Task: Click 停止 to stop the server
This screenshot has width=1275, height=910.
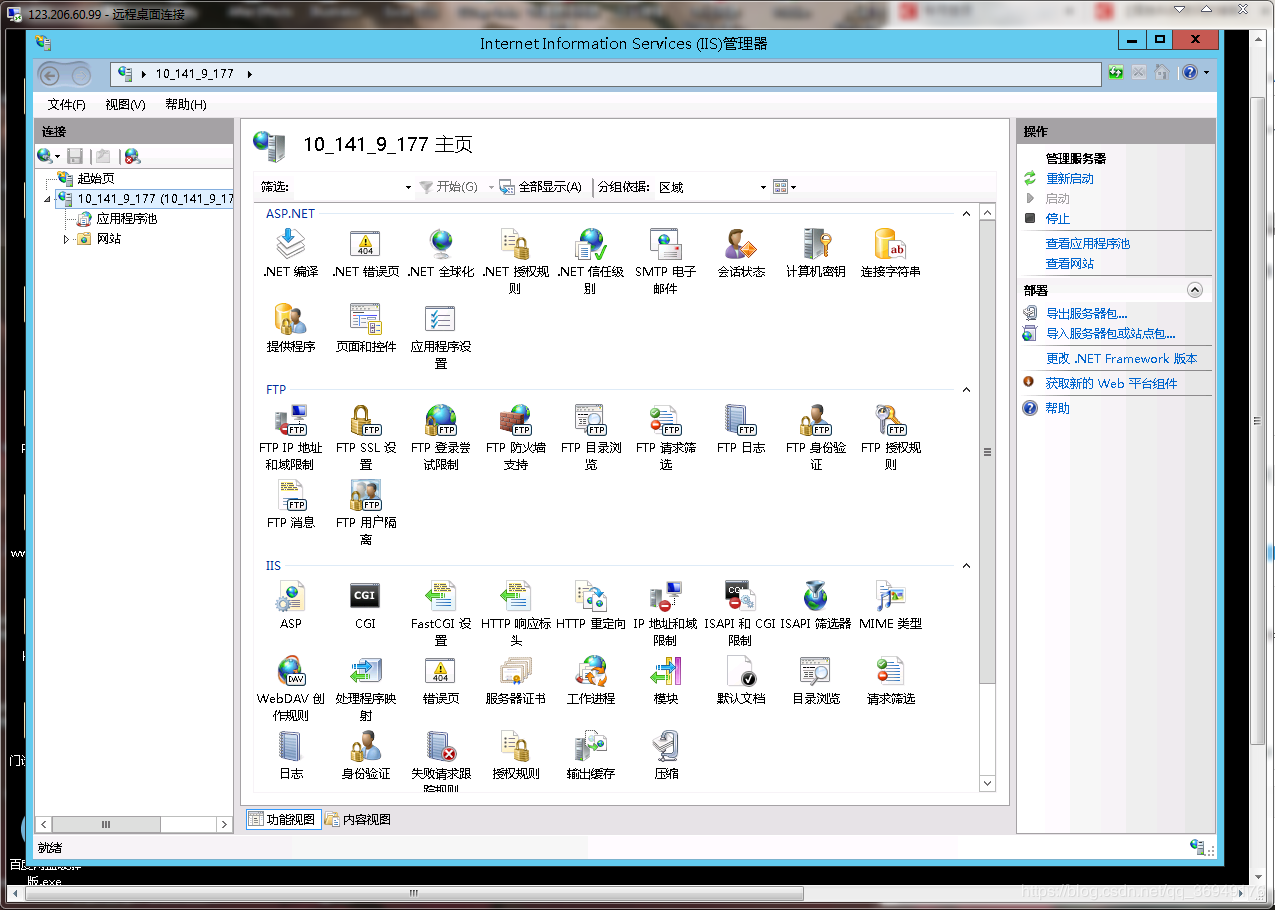Action: coord(1058,219)
